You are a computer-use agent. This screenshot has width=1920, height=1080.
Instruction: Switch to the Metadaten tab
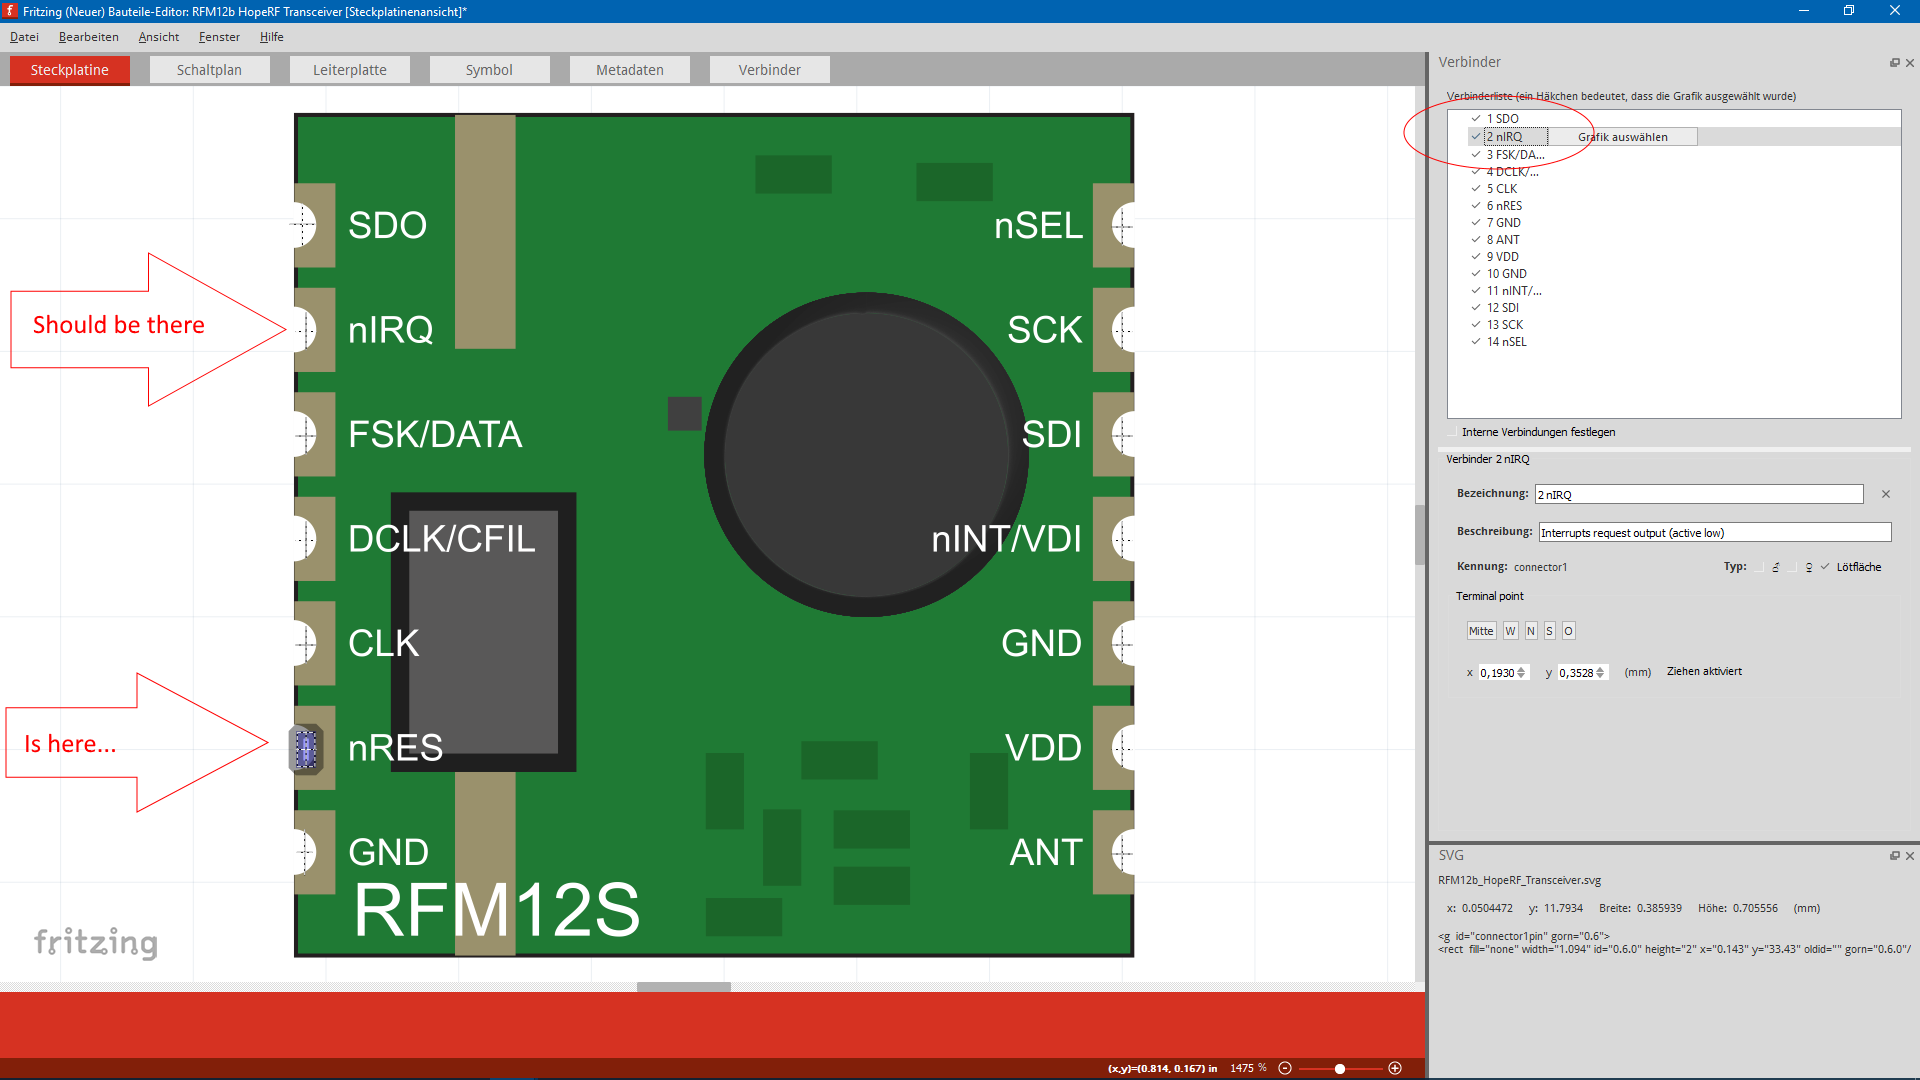629,69
